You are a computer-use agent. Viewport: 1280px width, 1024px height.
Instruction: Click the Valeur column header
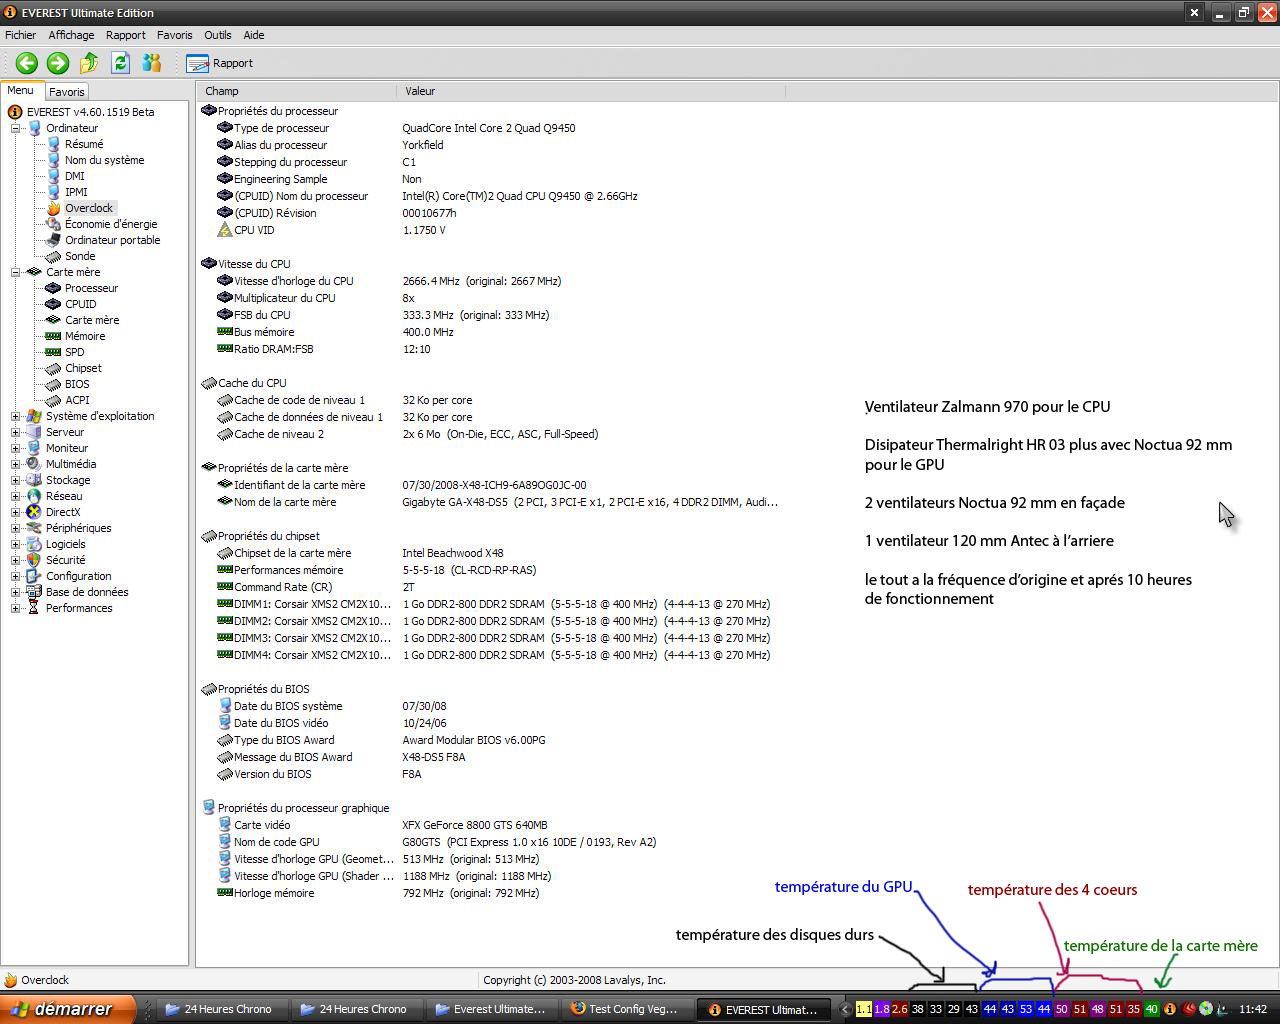[591, 91]
